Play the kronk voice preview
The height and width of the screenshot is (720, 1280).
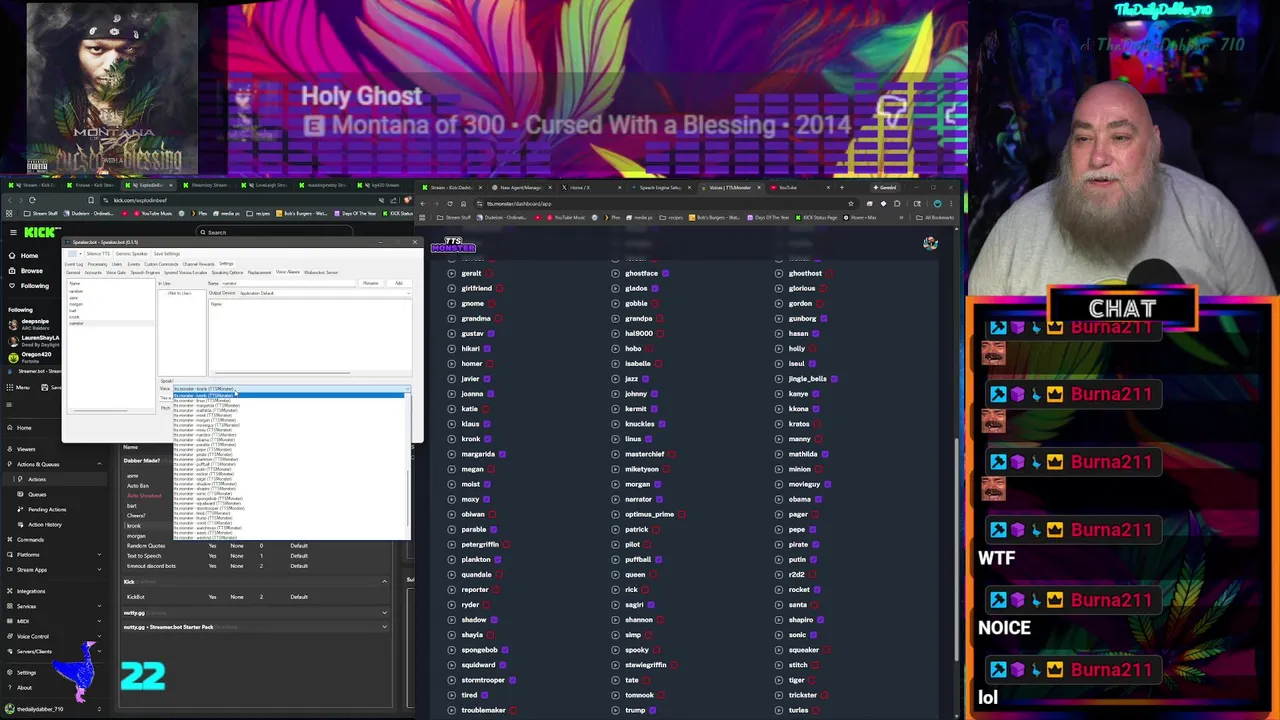tap(451, 439)
